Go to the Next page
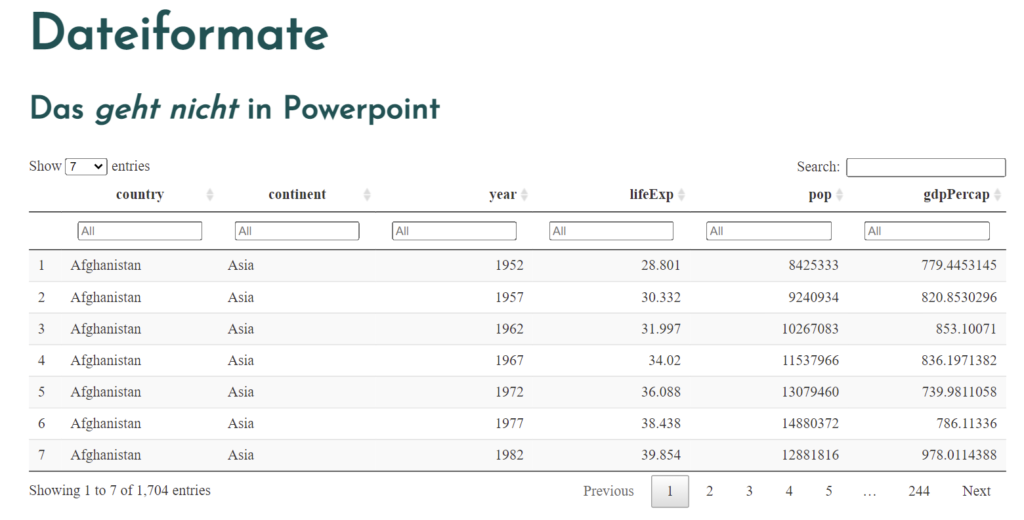 976,491
